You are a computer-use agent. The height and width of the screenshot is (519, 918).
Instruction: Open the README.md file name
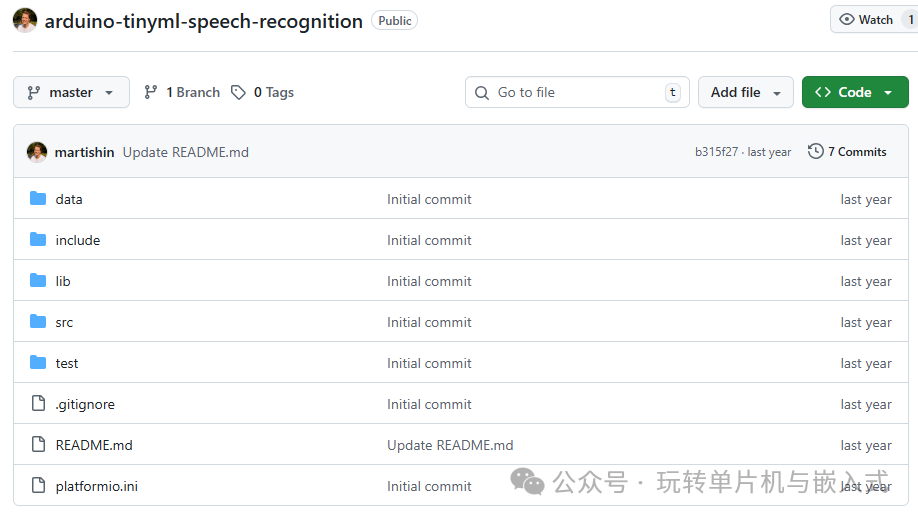94,445
